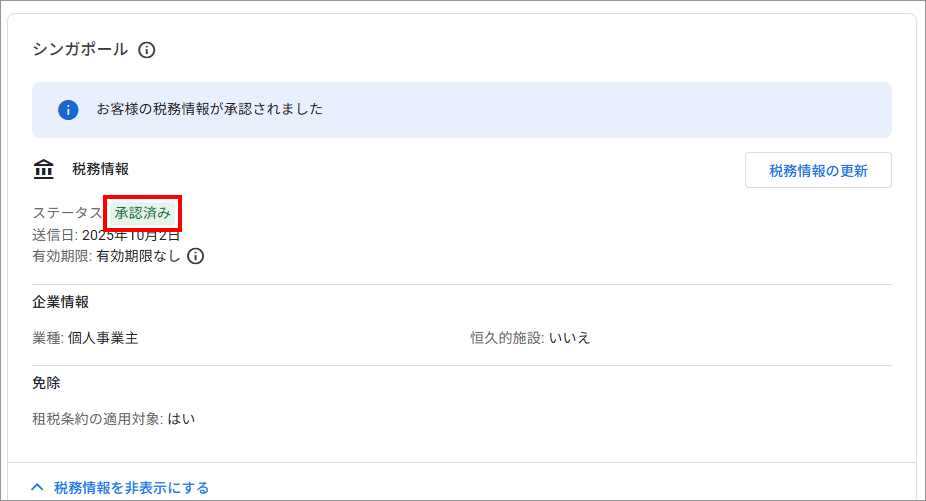Click the 税務情報を非表示にする link text
This screenshot has width=926, height=501.
132,488
